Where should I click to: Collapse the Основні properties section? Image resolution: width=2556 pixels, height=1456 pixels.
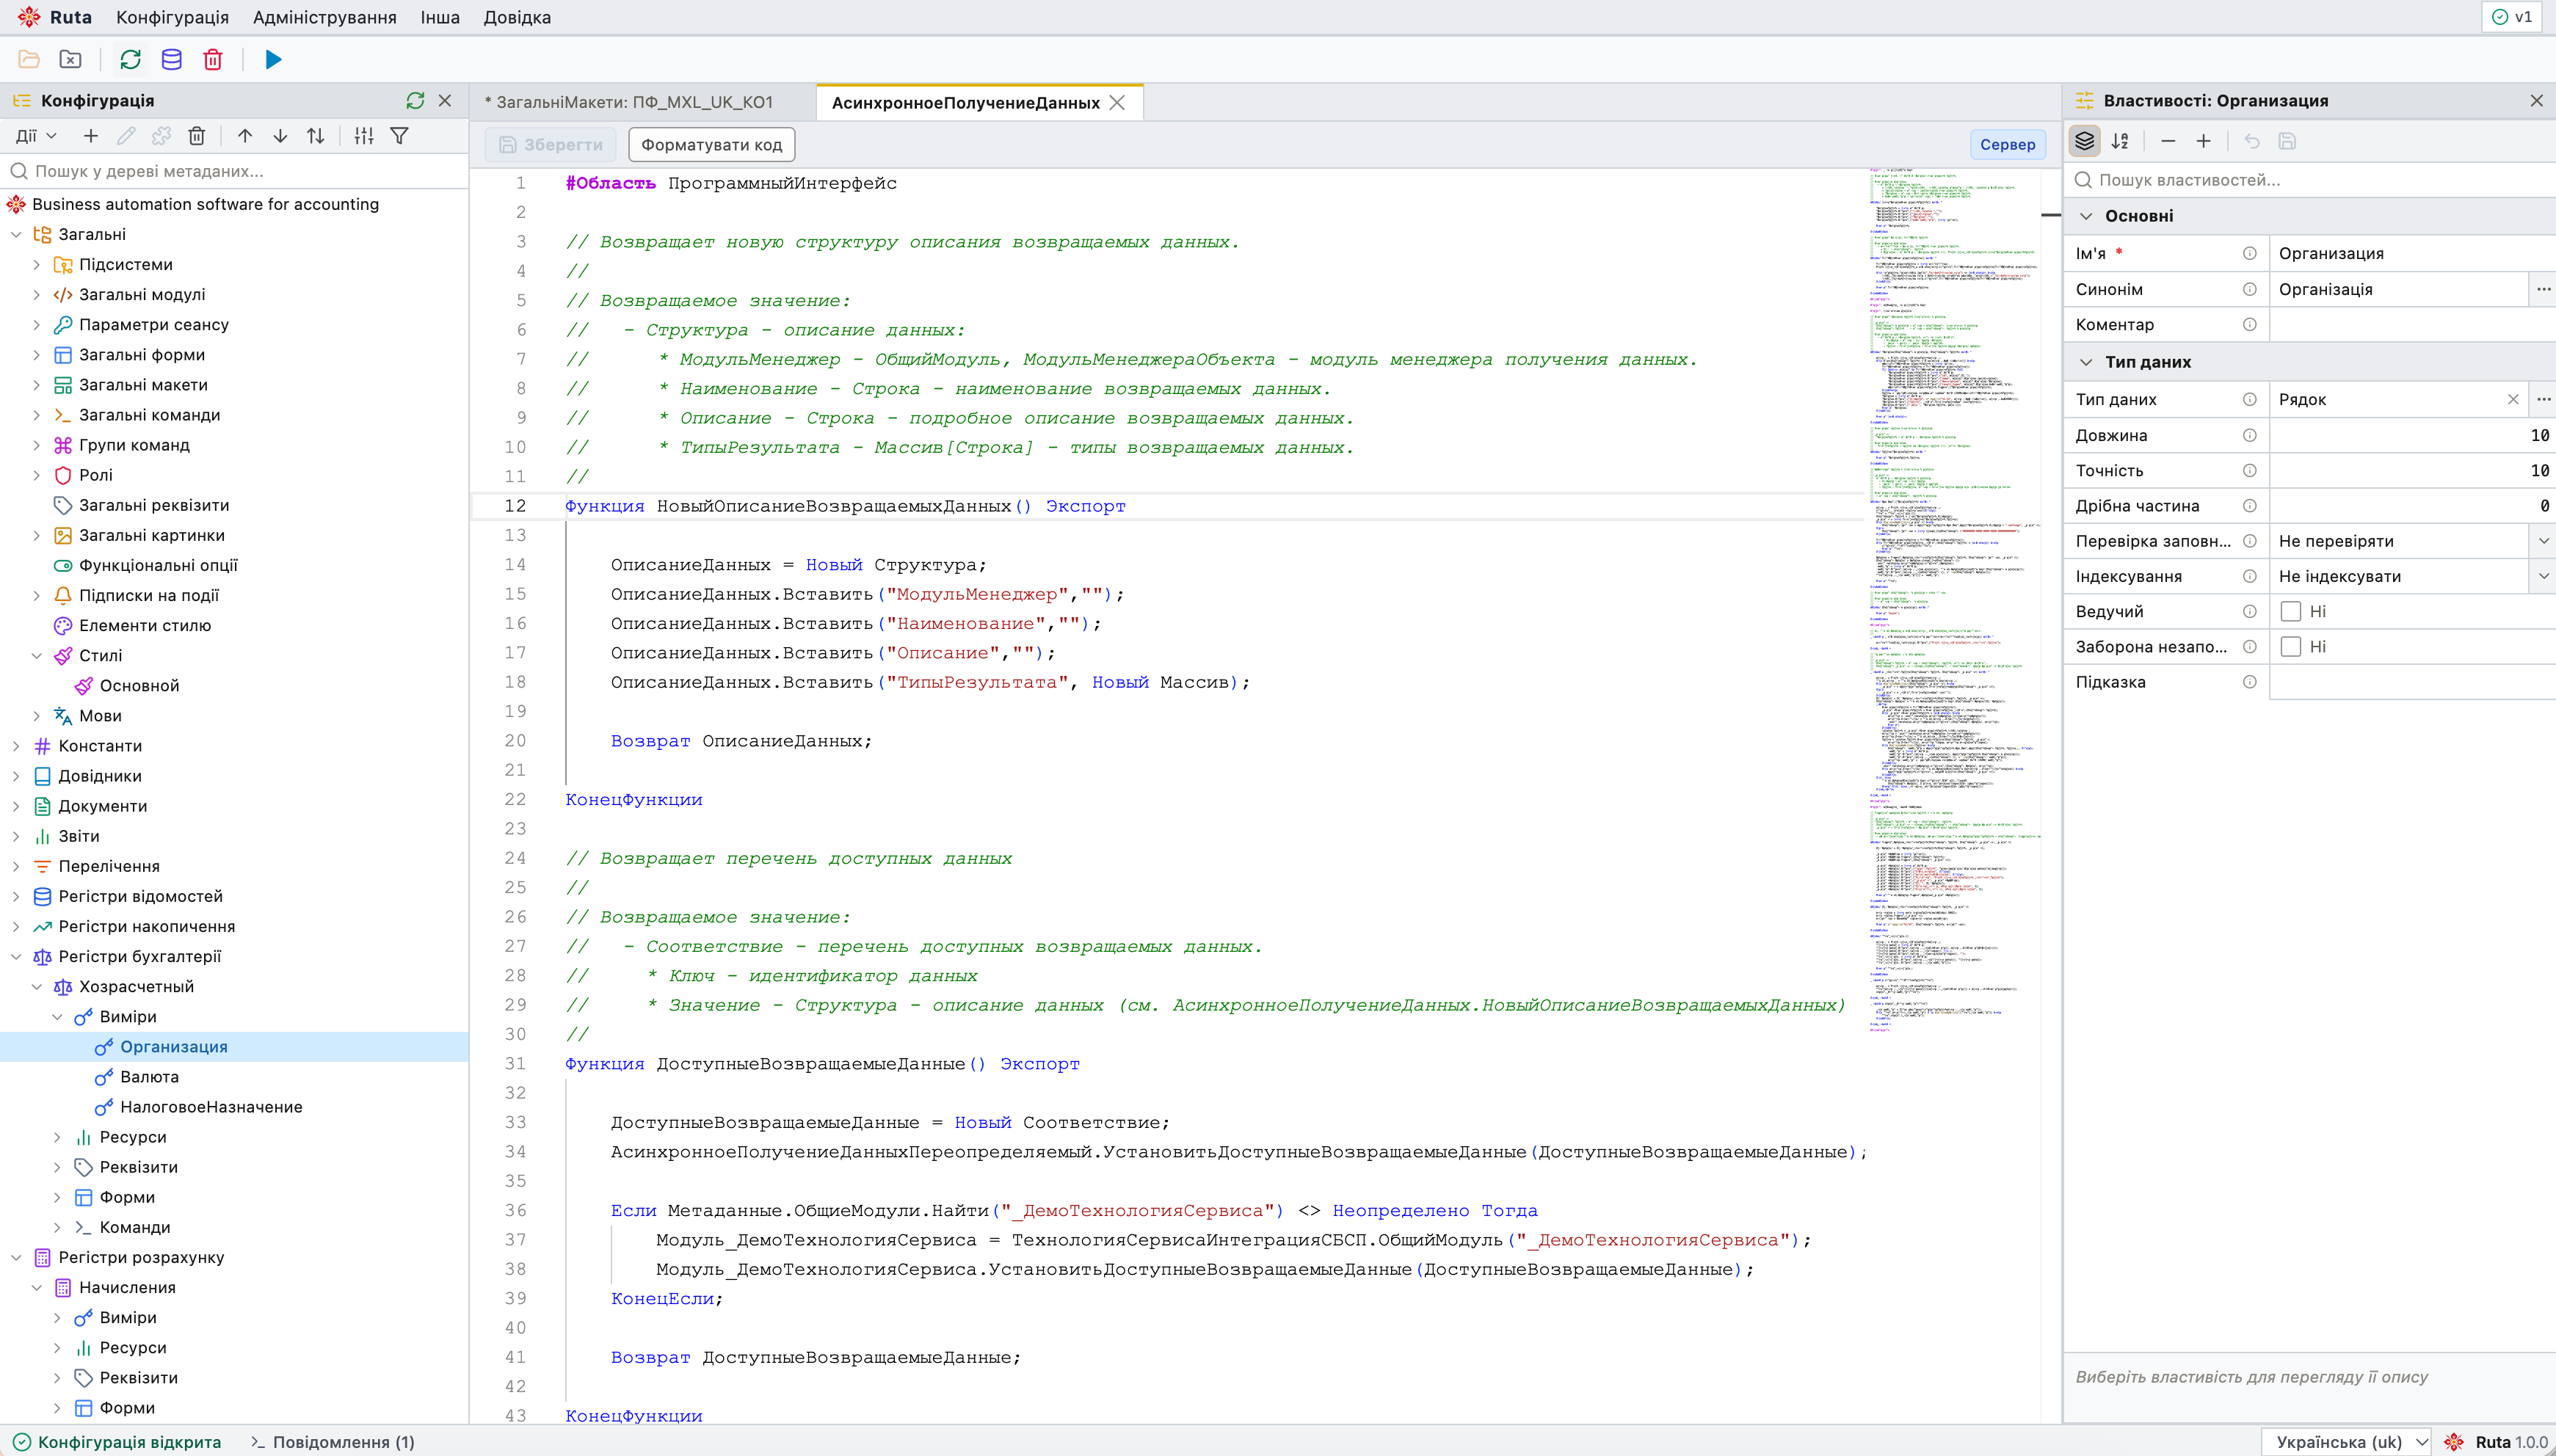2086,216
